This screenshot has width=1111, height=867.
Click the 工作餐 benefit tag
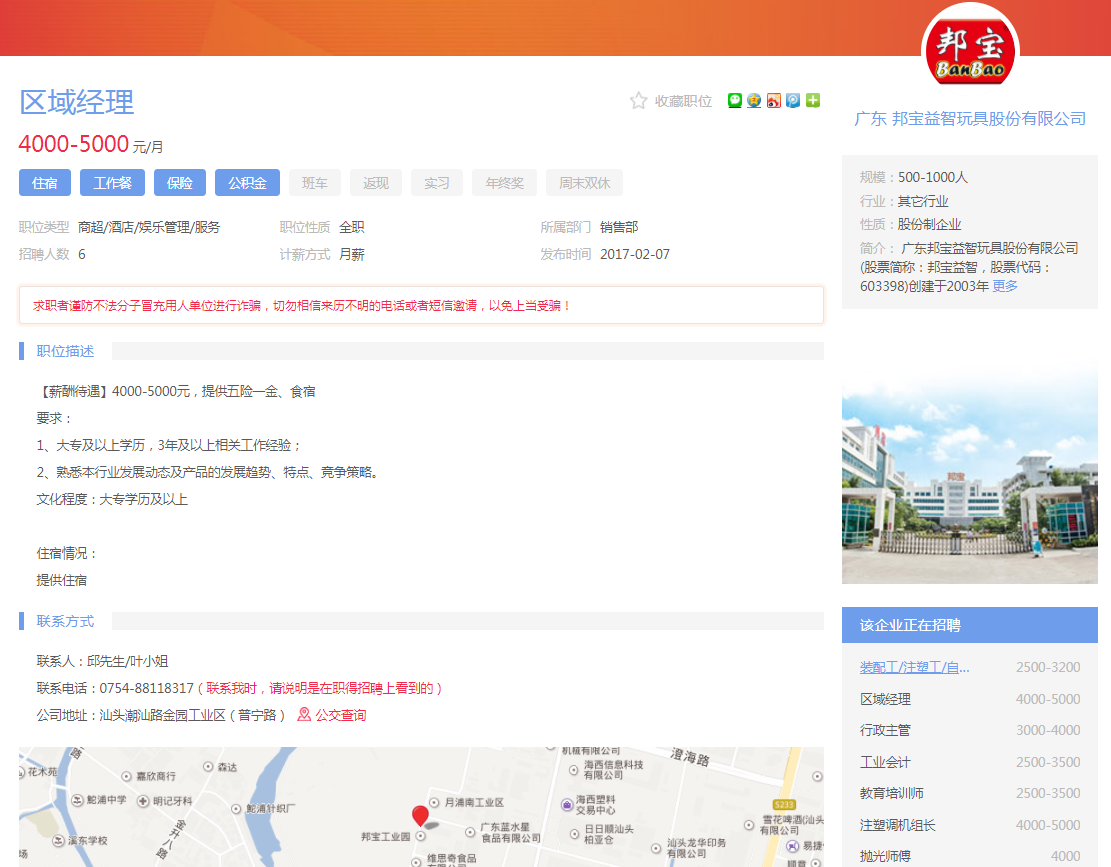112,183
